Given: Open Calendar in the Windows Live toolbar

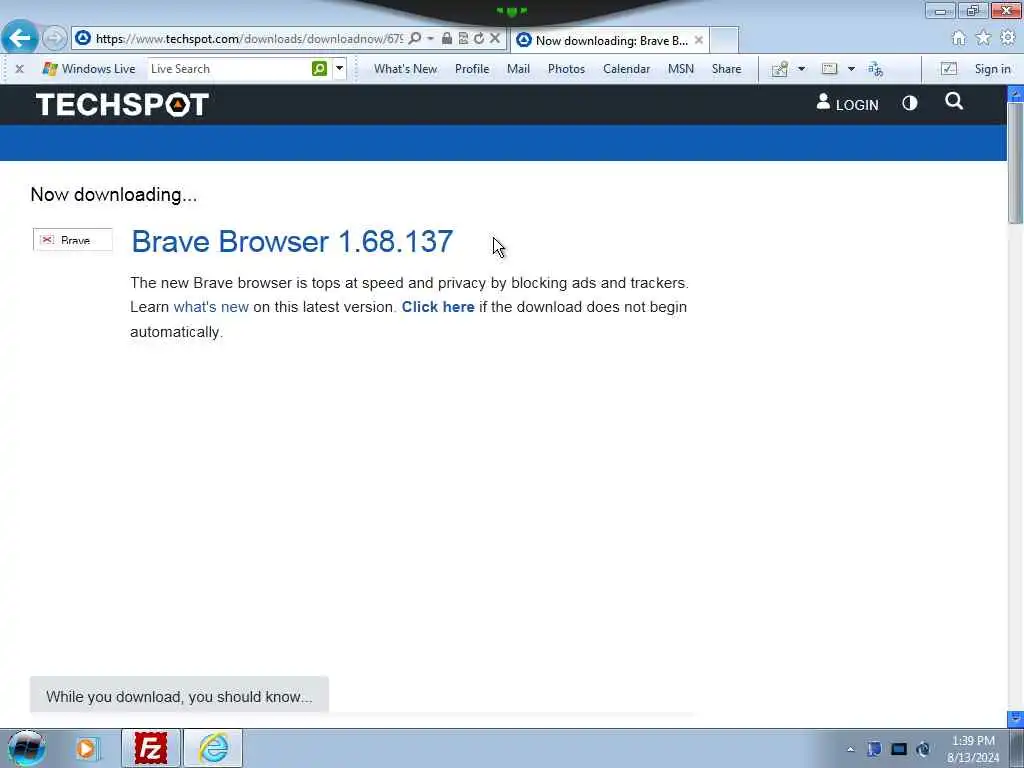Looking at the screenshot, I should [x=626, y=69].
